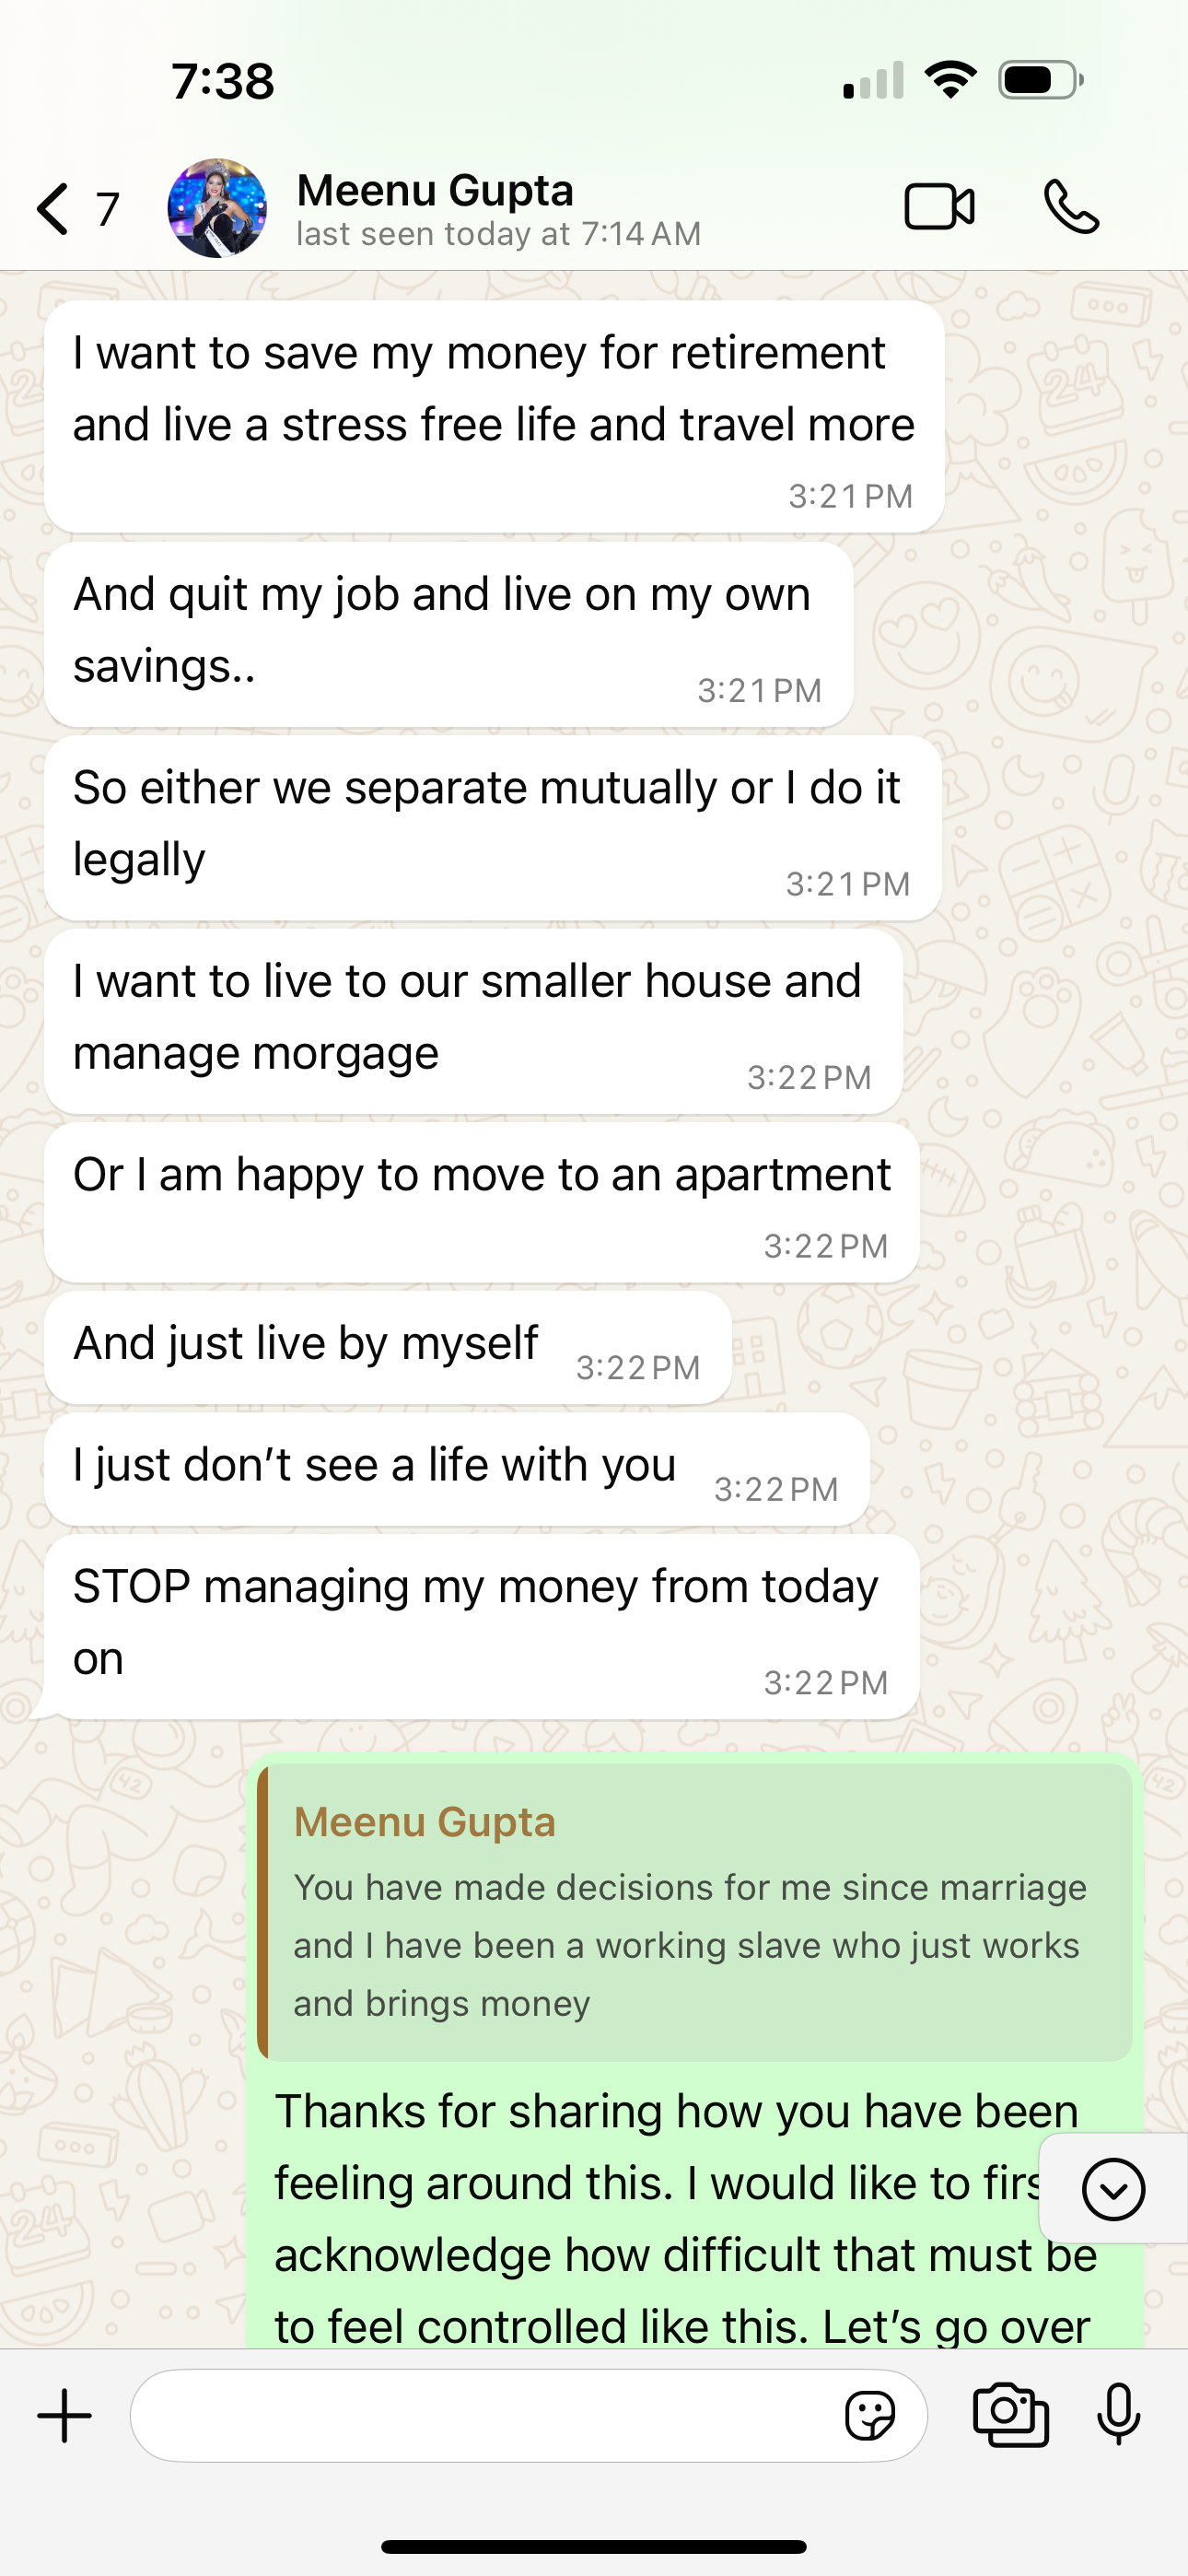
Task: Open the camera from message bar
Action: tap(1011, 2415)
